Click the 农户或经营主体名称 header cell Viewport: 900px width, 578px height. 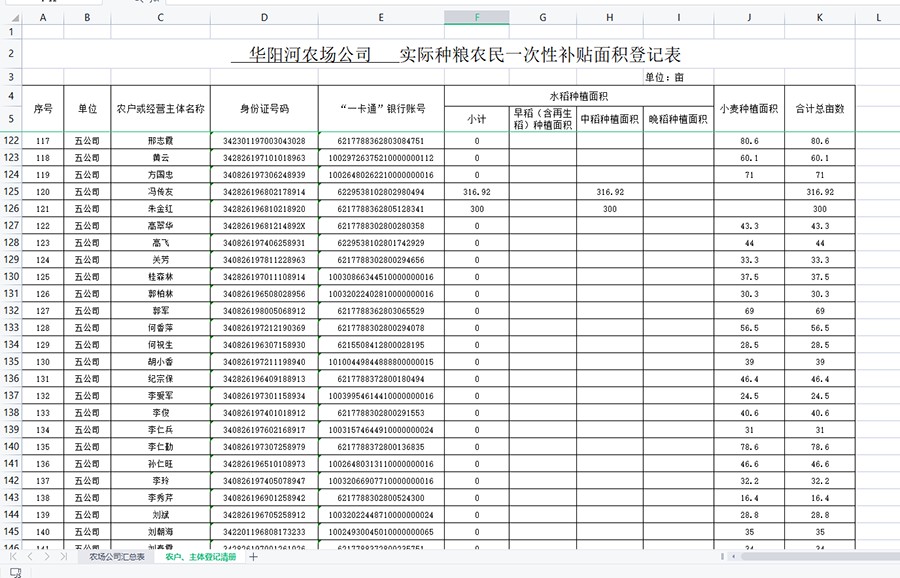click(160, 108)
